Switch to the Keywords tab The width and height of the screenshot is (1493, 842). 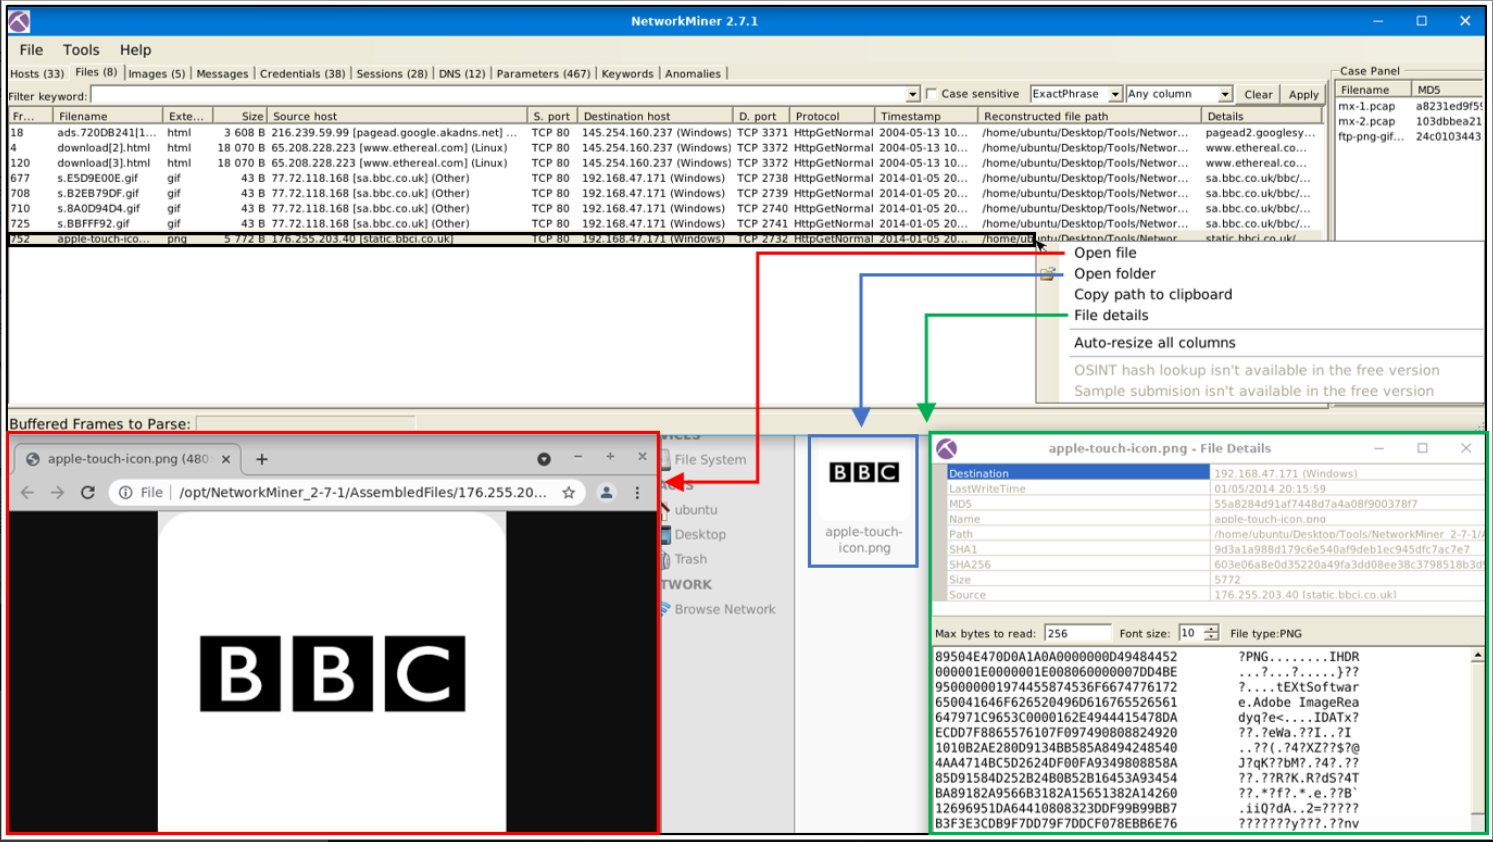(627, 74)
